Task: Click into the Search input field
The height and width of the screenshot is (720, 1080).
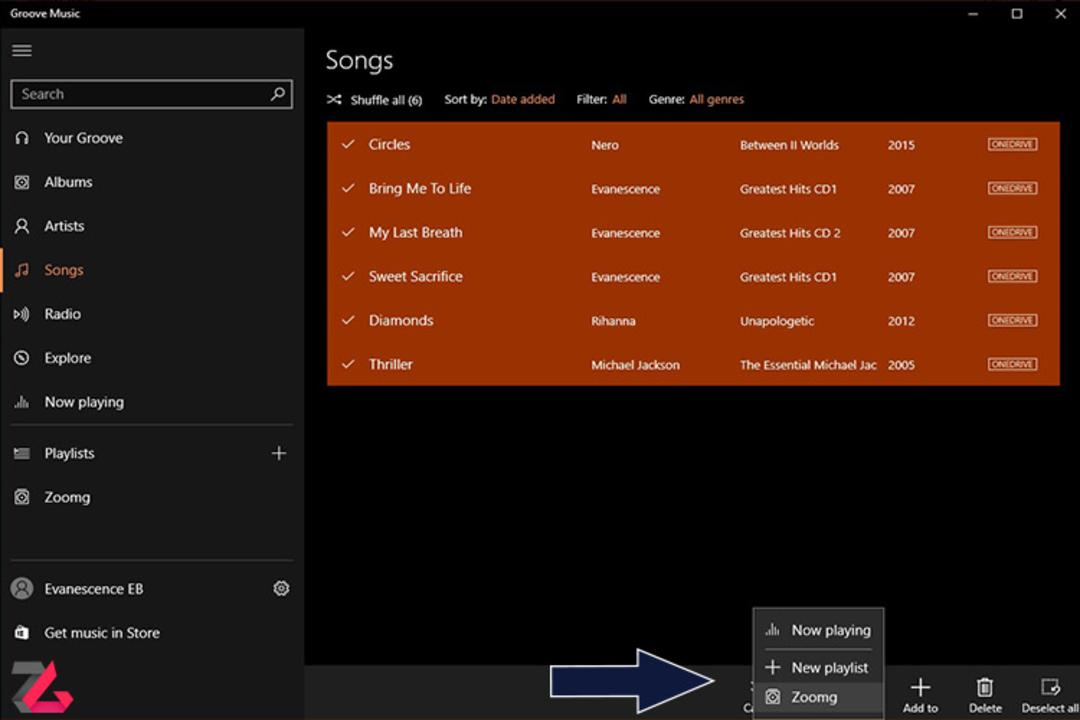Action: [152, 94]
